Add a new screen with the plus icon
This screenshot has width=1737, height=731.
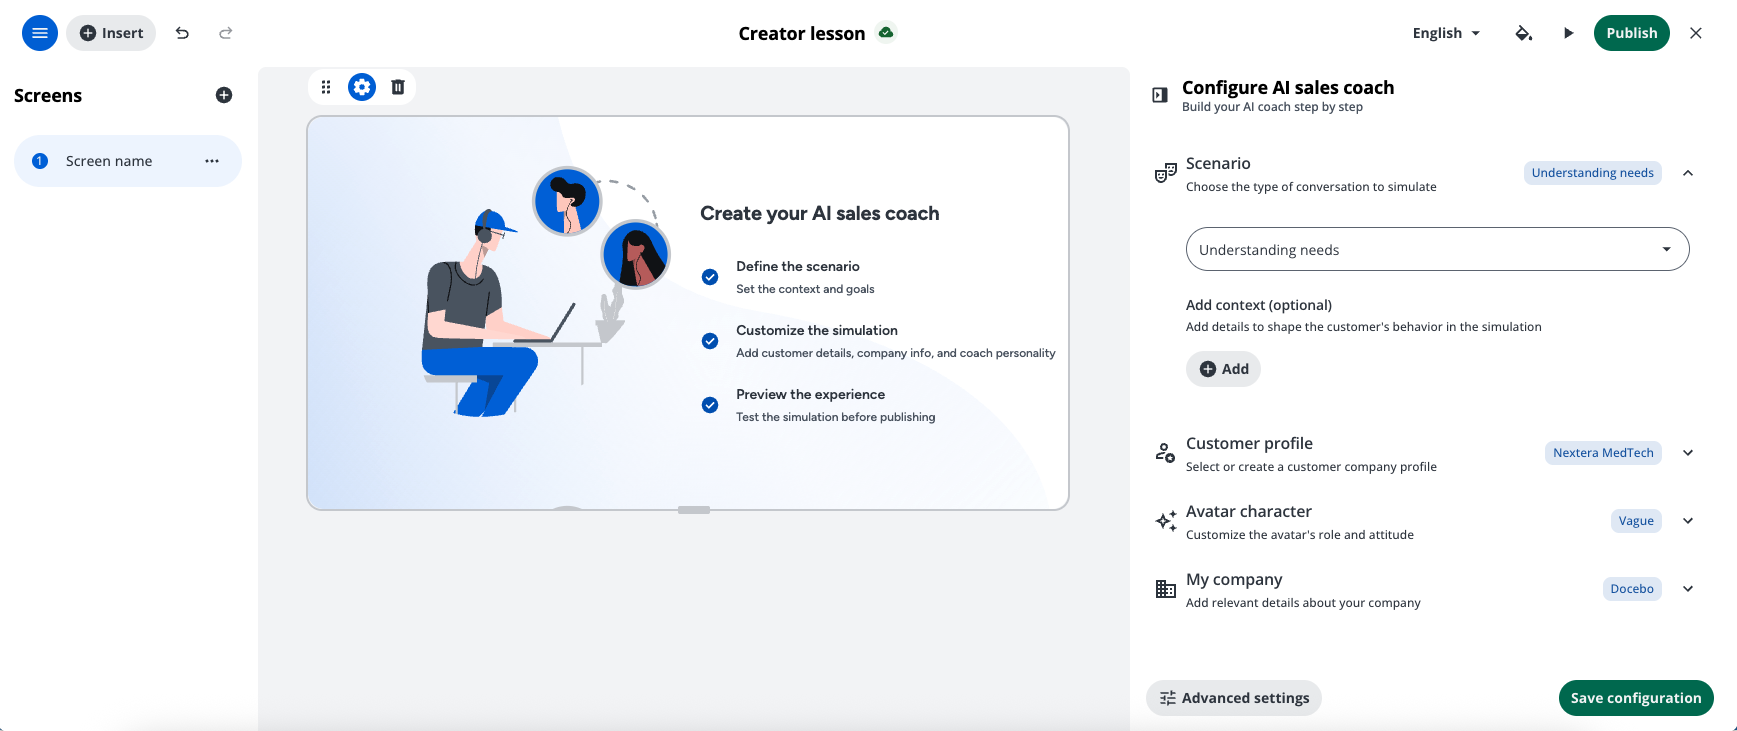[224, 95]
